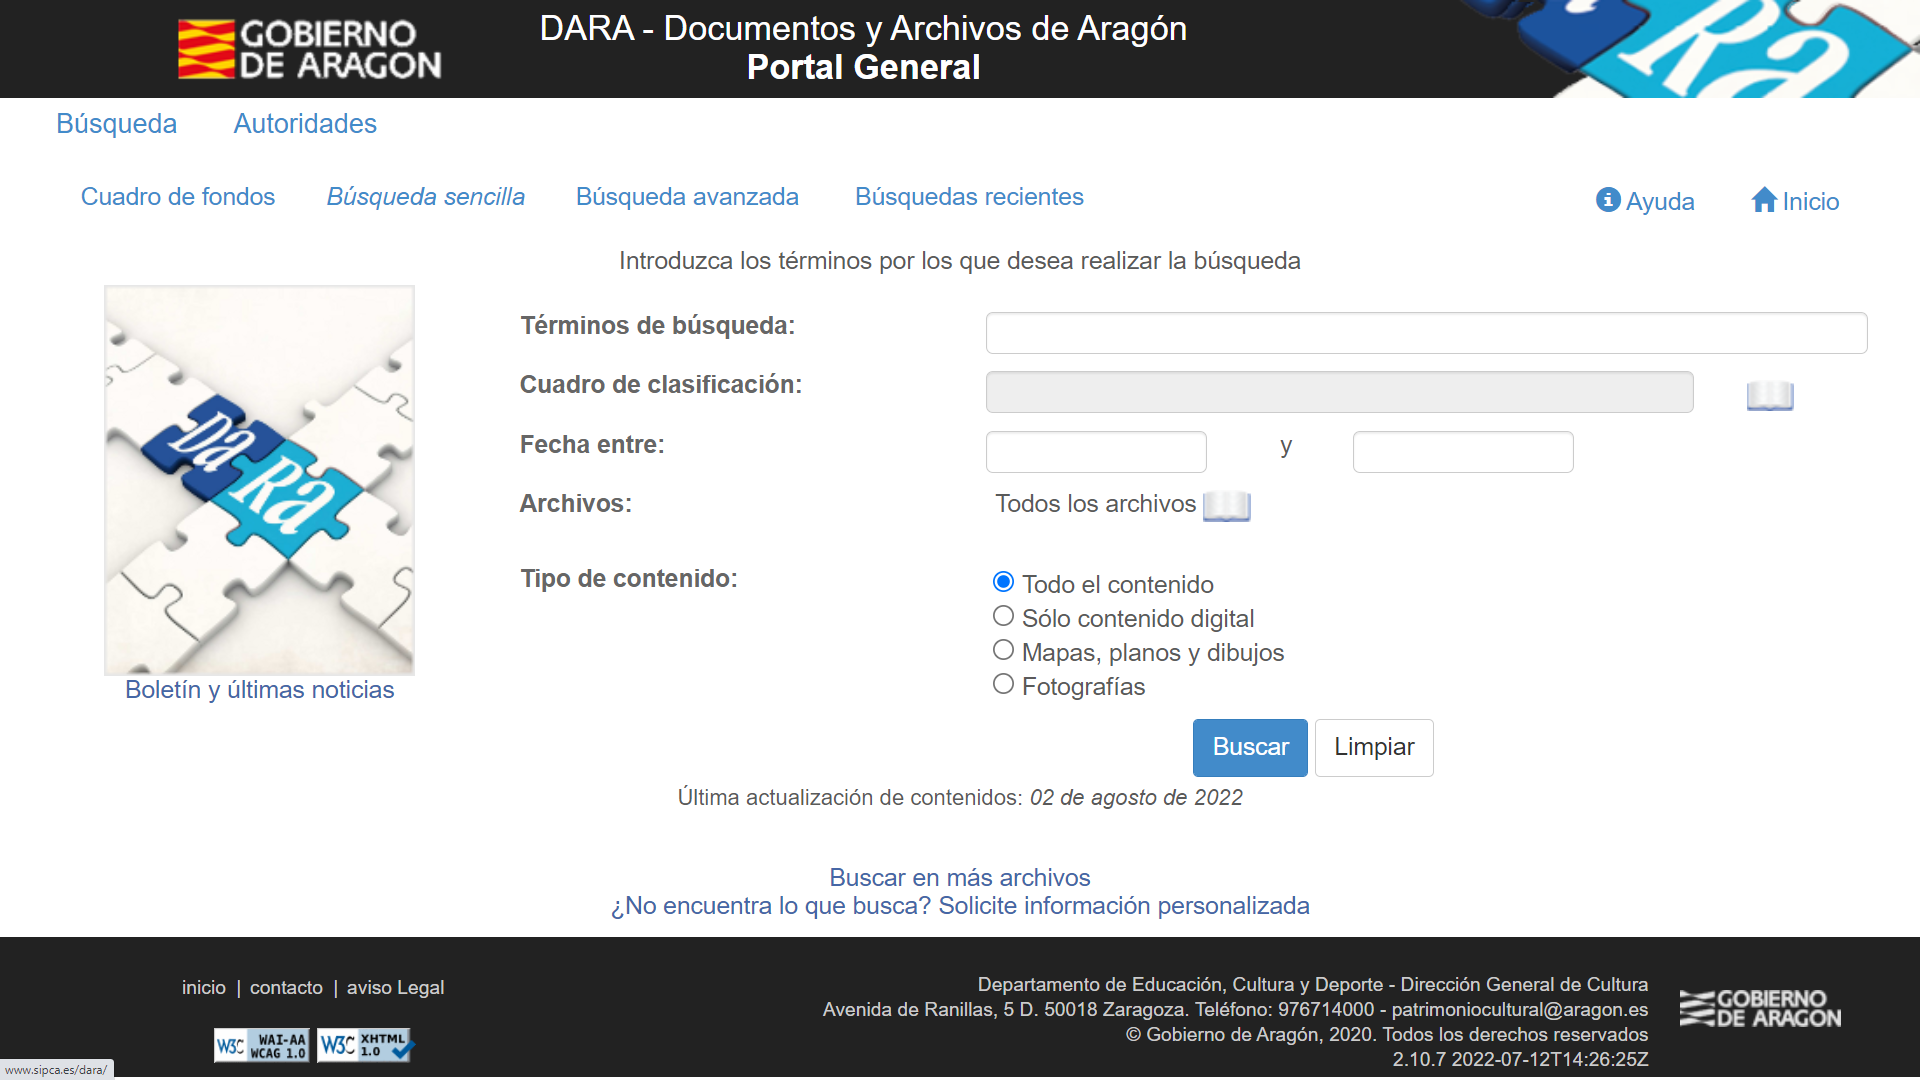This screenshot has height=1080, width=1920.
Task: Select Mapas, planos y dibujos option
Action: click(x=1003, y=650)
